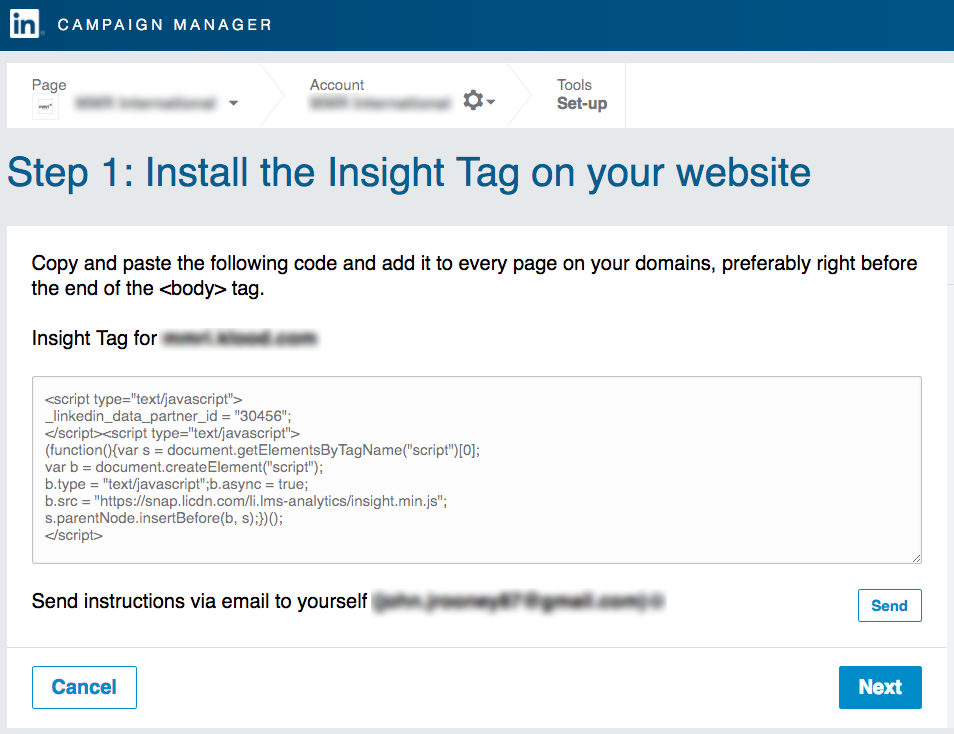Click the partner ID line in code
Viewport: 954px width, 734px height.
coord(168,416)
